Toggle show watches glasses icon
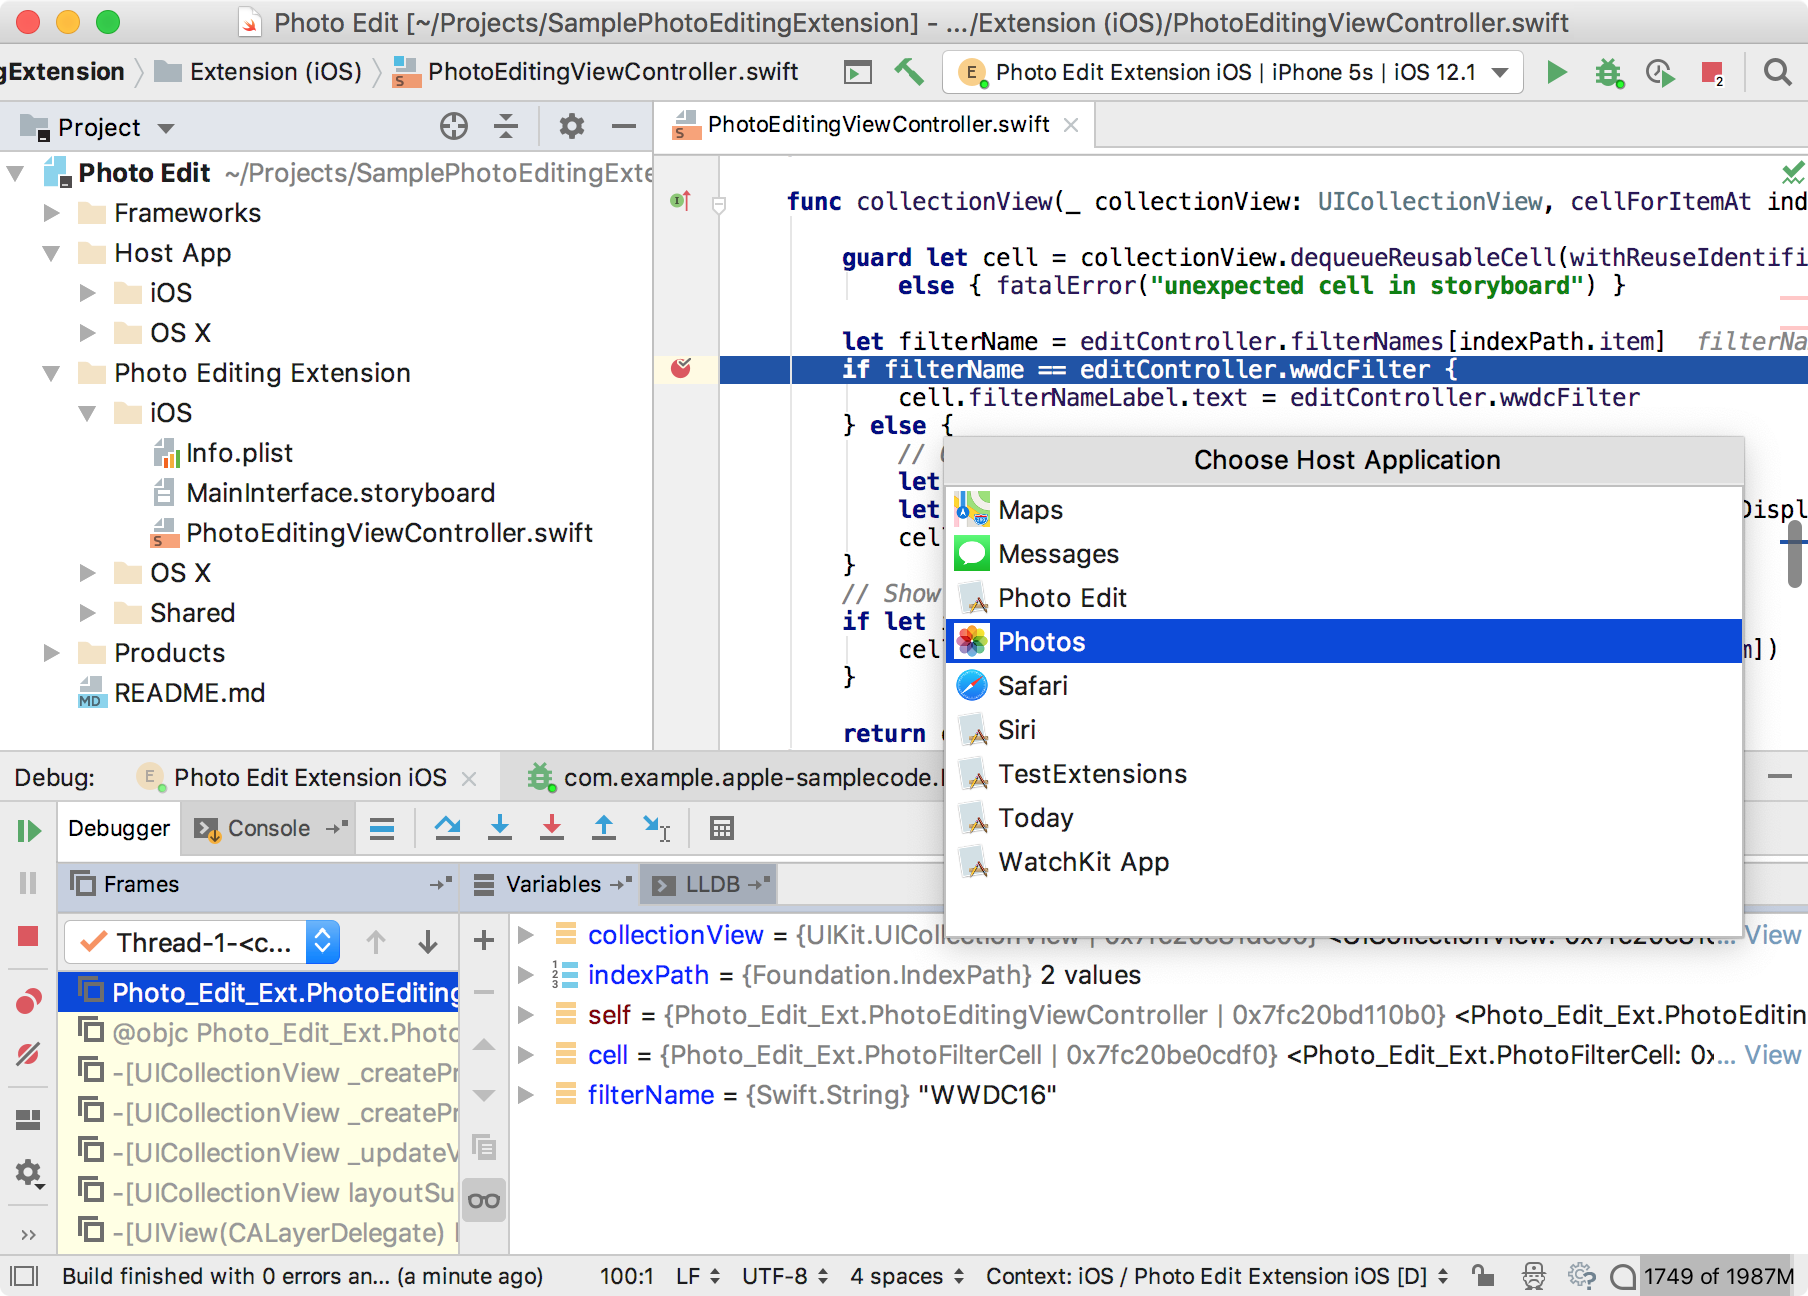This screenshot has width=1808, height=1296. coord(484,1200)
